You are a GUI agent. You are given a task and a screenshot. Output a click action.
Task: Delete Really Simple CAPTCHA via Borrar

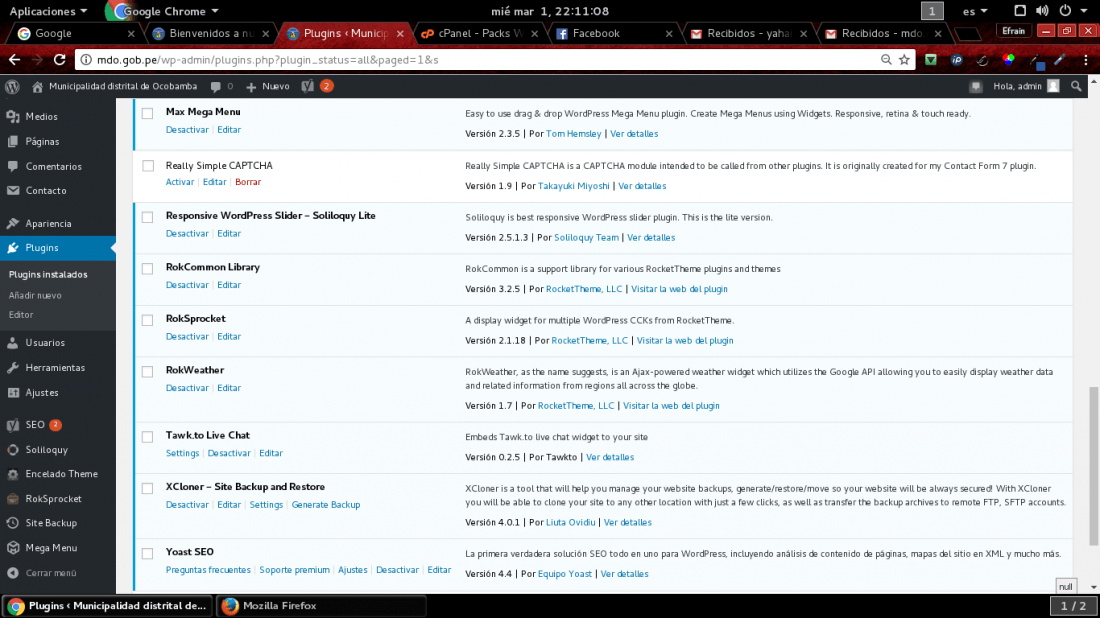click(x=248, y=182)
